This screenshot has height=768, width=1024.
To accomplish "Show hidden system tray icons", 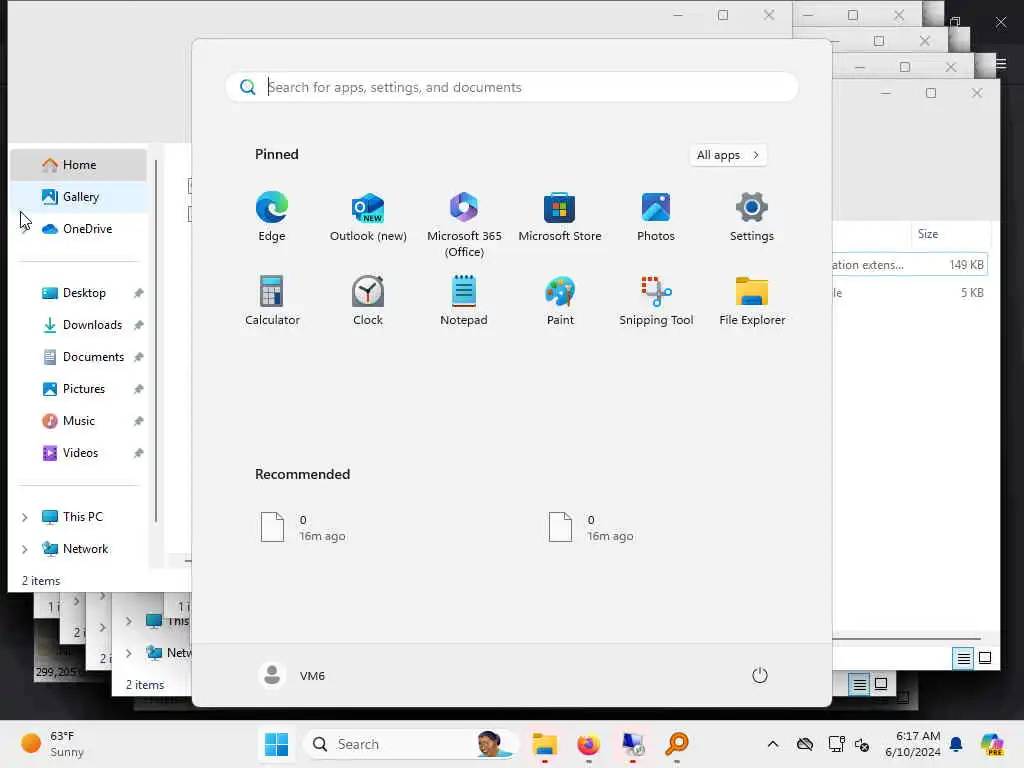I will point(773,744).
